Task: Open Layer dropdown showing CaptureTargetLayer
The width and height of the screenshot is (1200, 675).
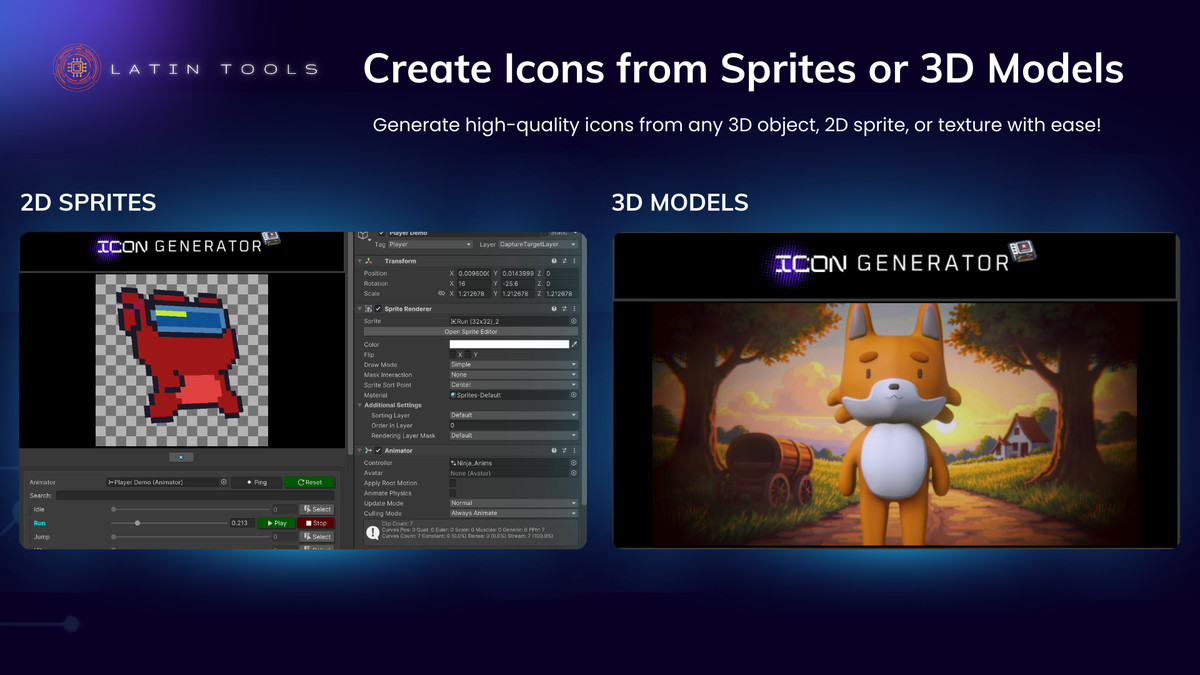Action: (538, 244)
